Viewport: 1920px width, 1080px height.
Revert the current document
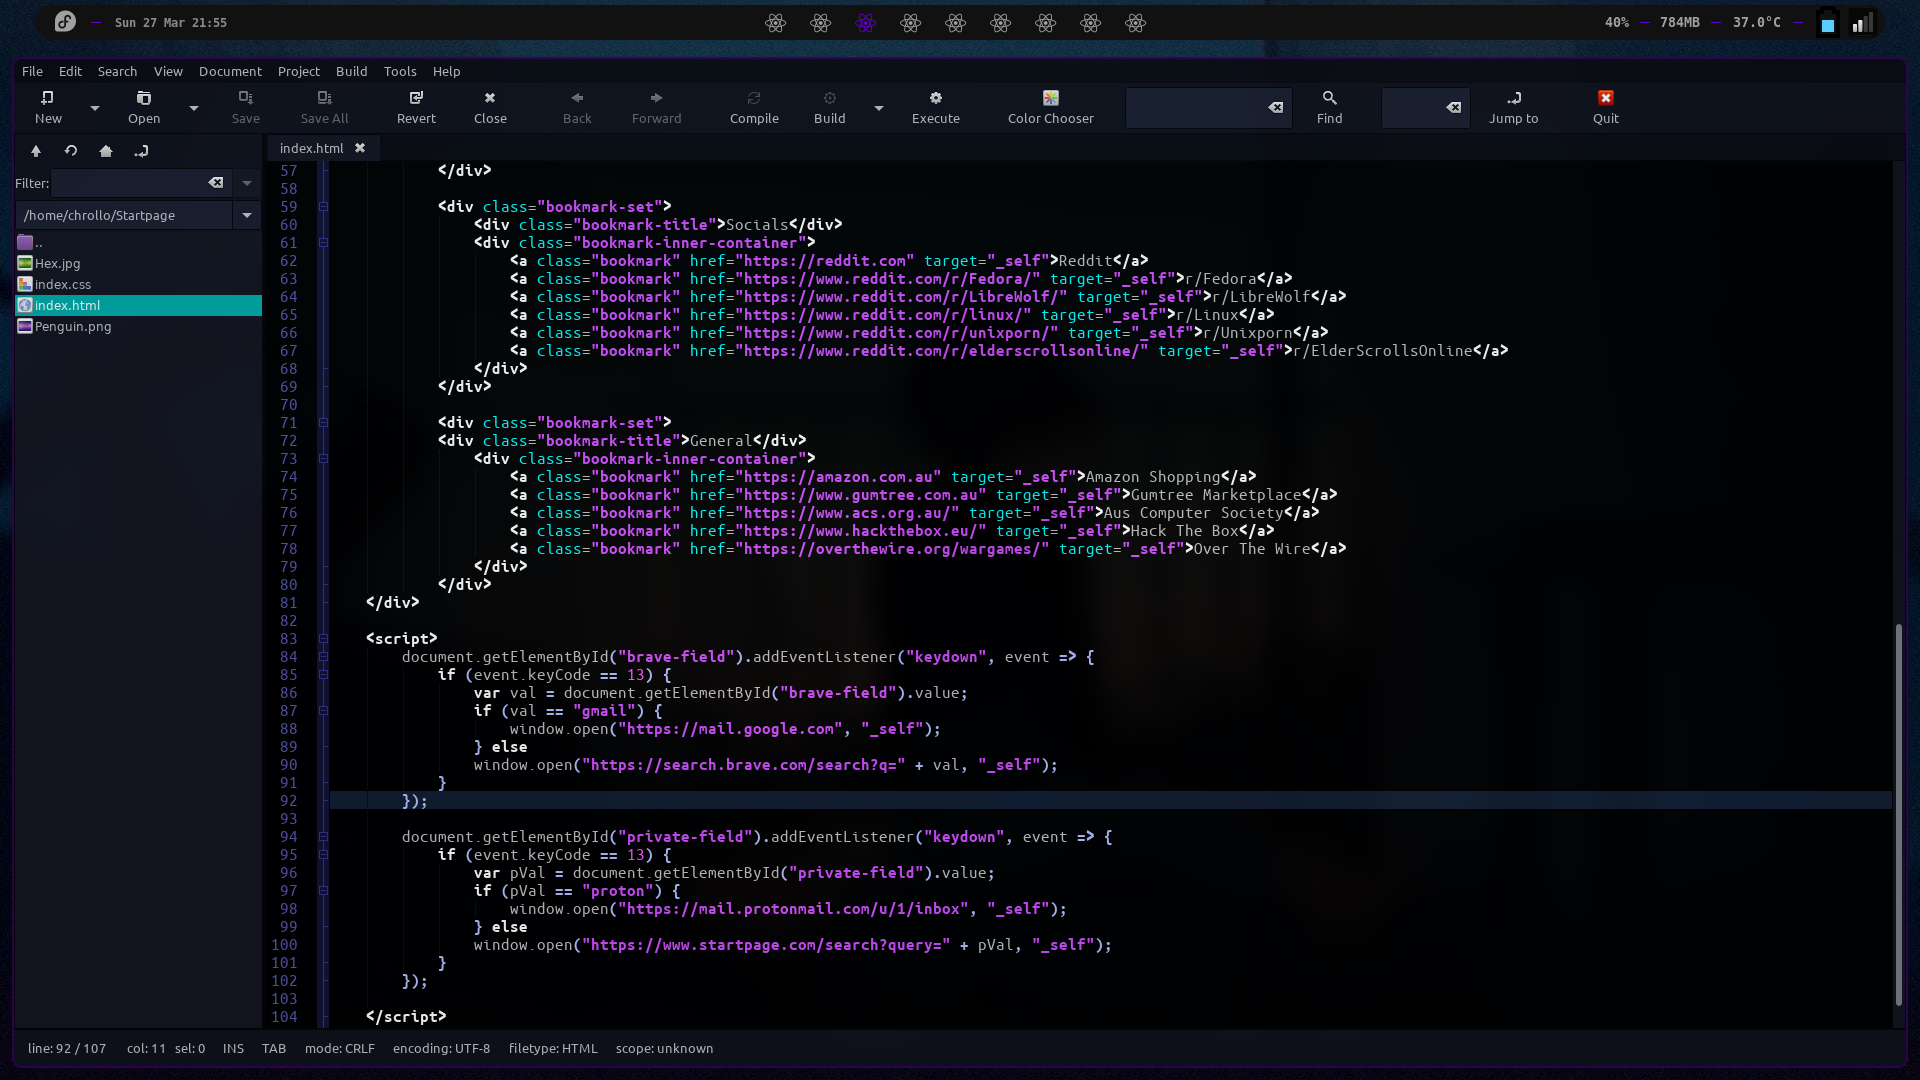[x=416, y=107]
